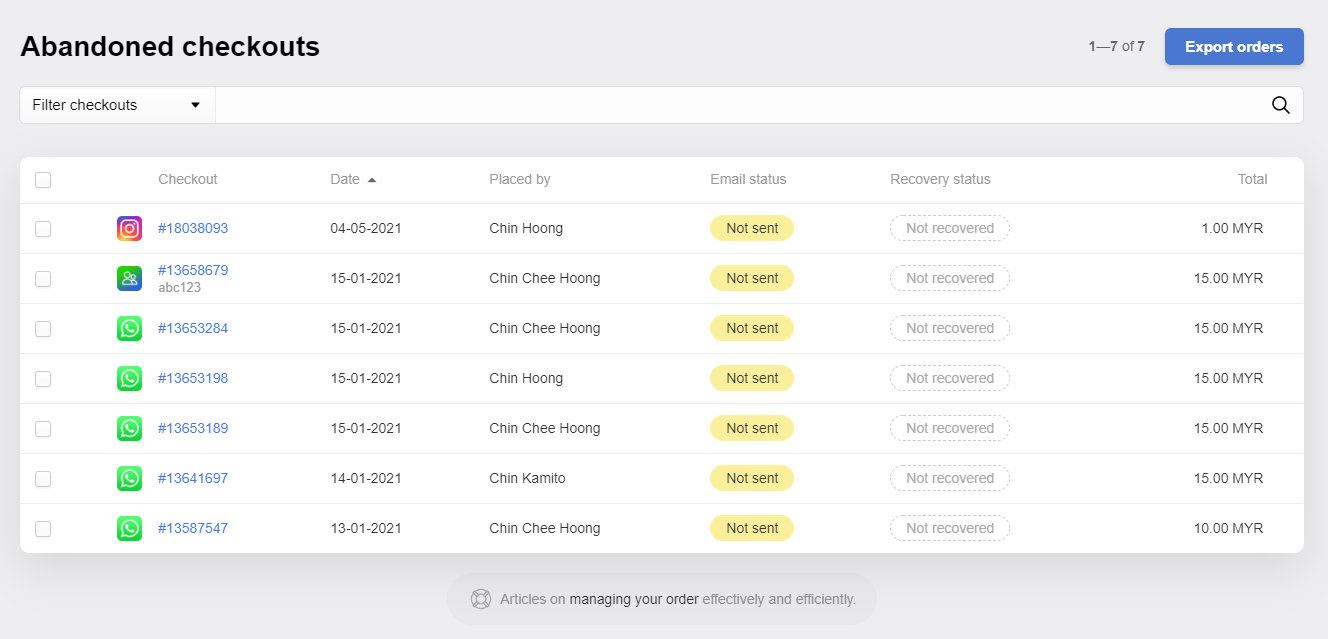Viewport: 1328px width, 639px height.
Task: Click Not recovered status for #13587547
Action: 950,528
